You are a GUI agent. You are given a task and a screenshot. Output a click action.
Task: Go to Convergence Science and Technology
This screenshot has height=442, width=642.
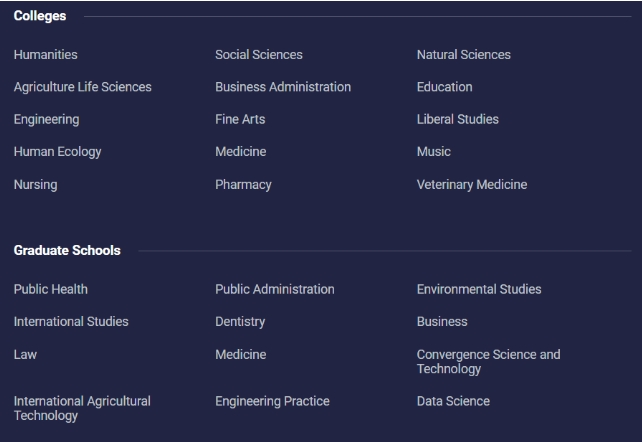pyautogui.click(x=488, y=361)
